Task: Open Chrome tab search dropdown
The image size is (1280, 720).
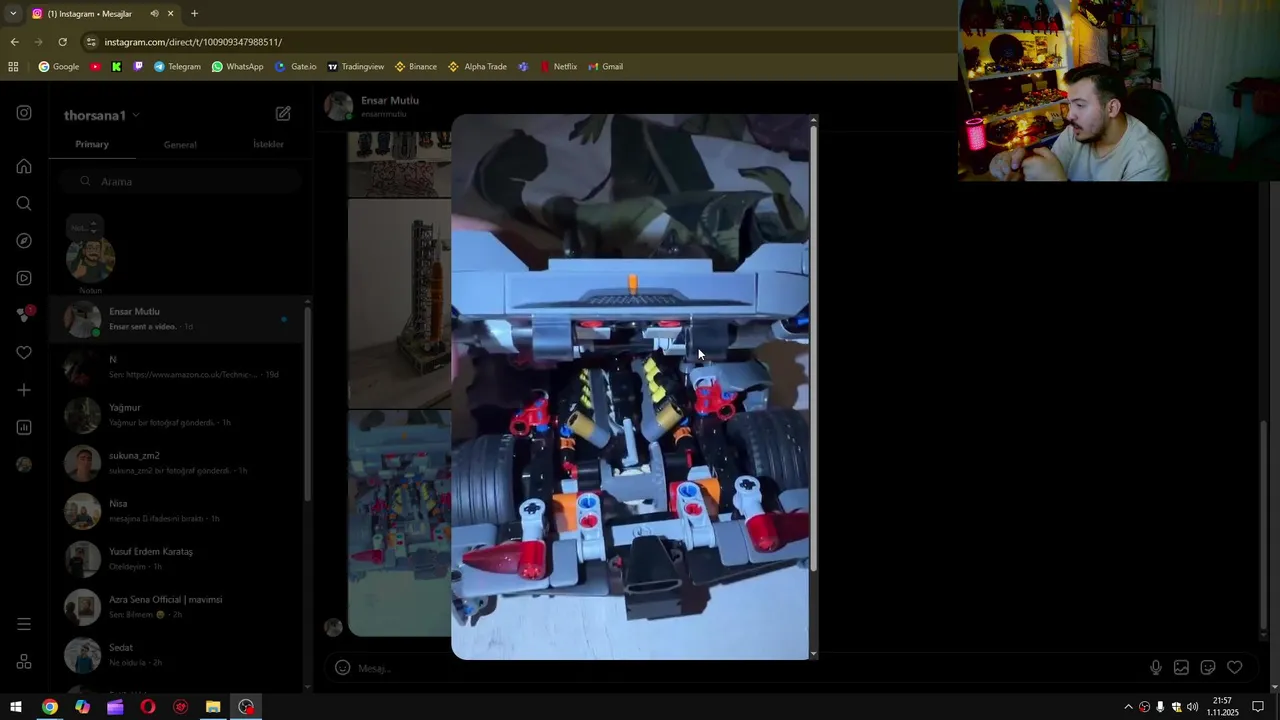Action: [x=13, y=14]
